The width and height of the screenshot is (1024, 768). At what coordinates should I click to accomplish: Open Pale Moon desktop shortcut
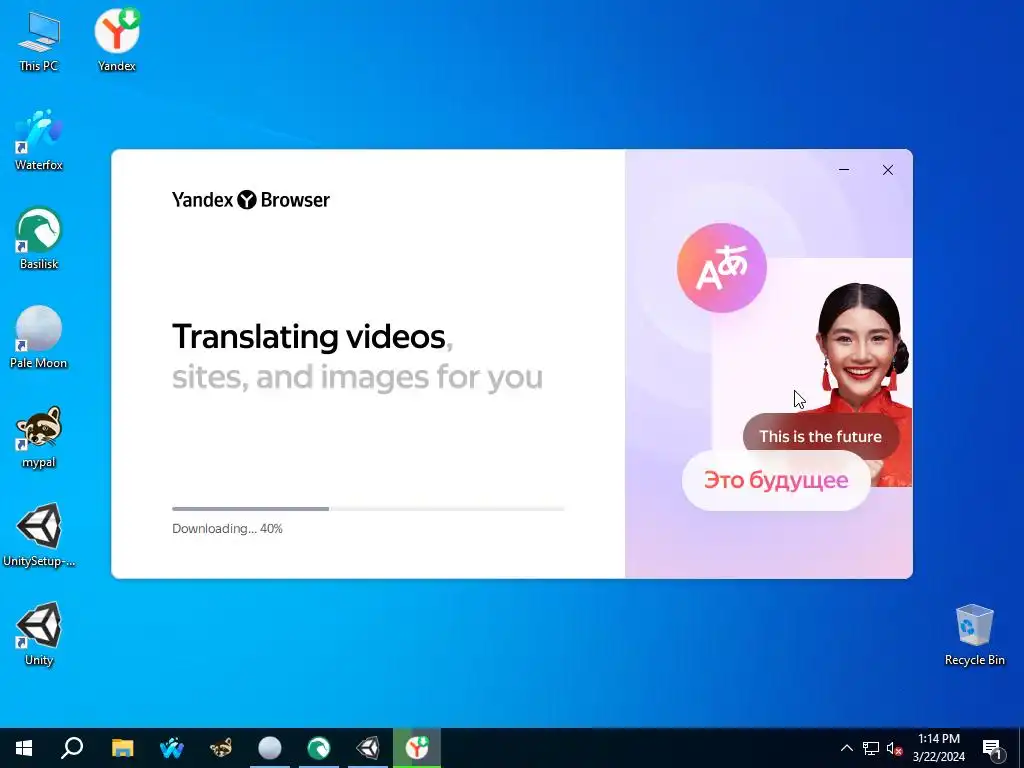click(39, 338)
